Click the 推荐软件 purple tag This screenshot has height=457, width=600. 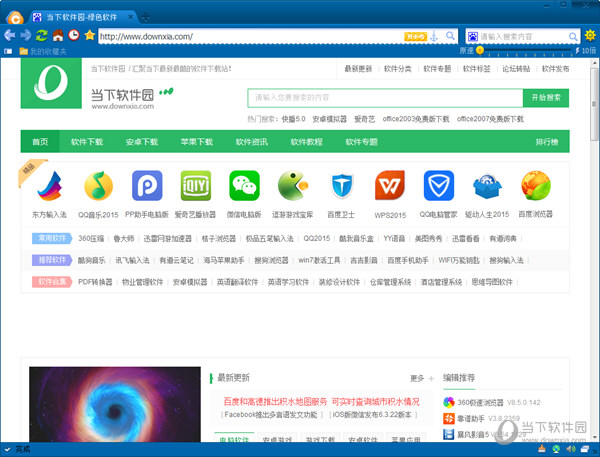(x=52, y=260)
